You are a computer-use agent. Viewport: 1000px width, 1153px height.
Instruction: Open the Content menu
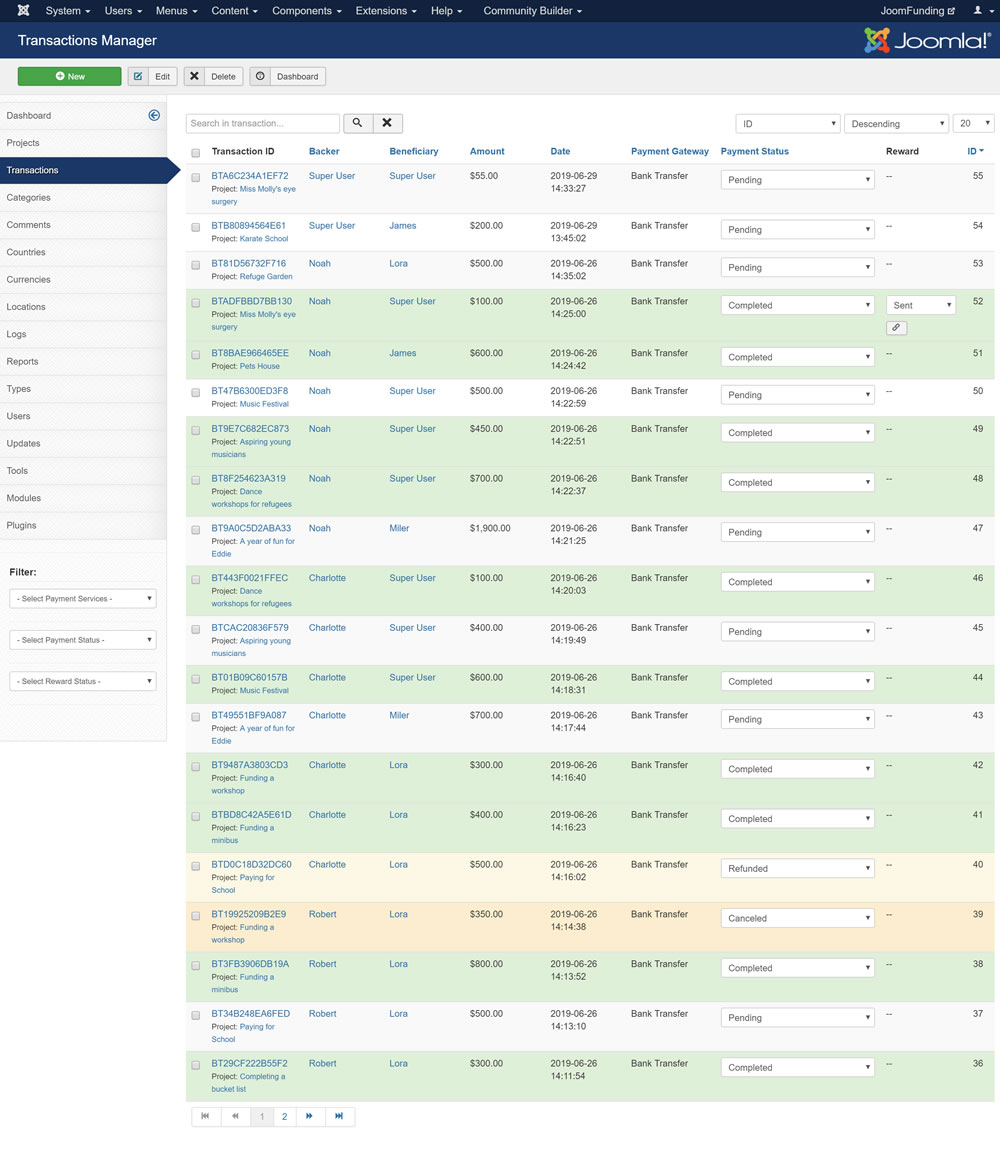coord(235,10)
